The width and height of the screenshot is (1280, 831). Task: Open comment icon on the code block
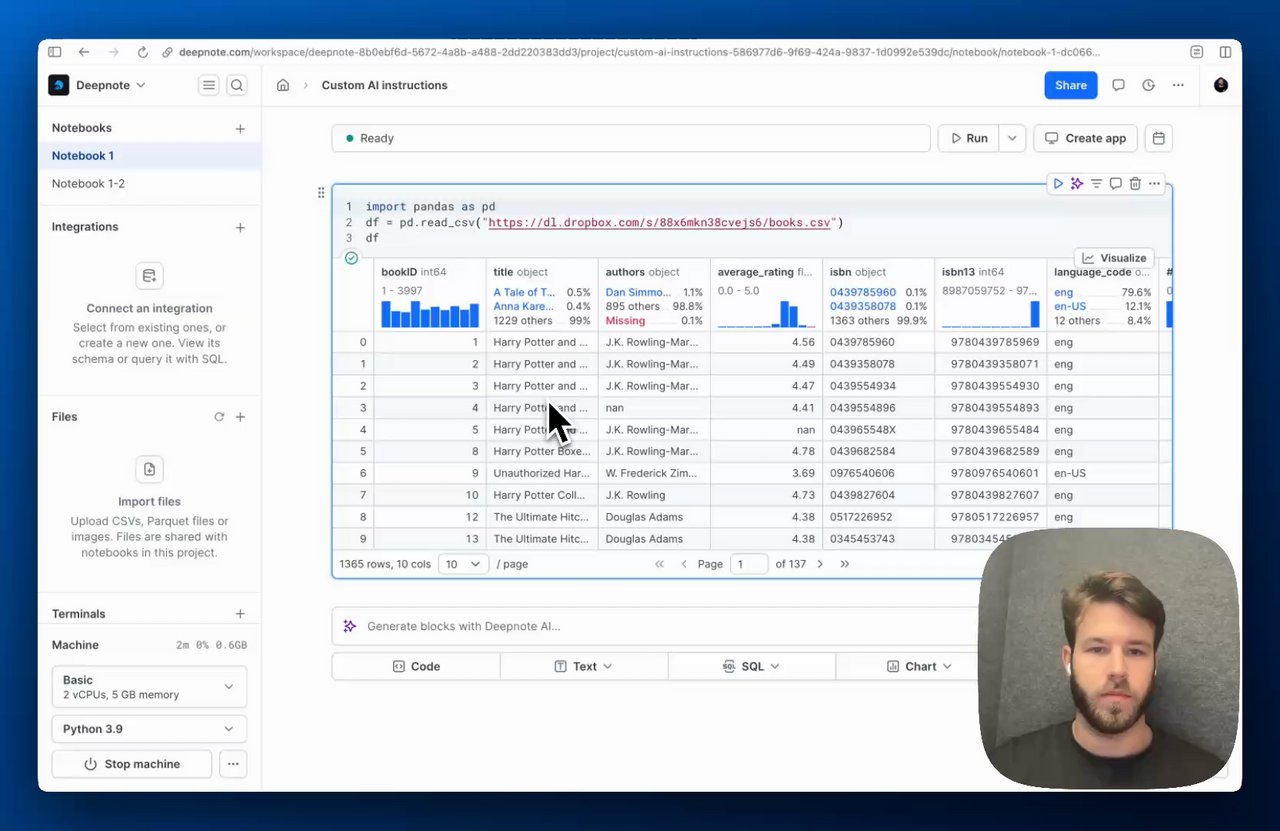point(1116,184)
